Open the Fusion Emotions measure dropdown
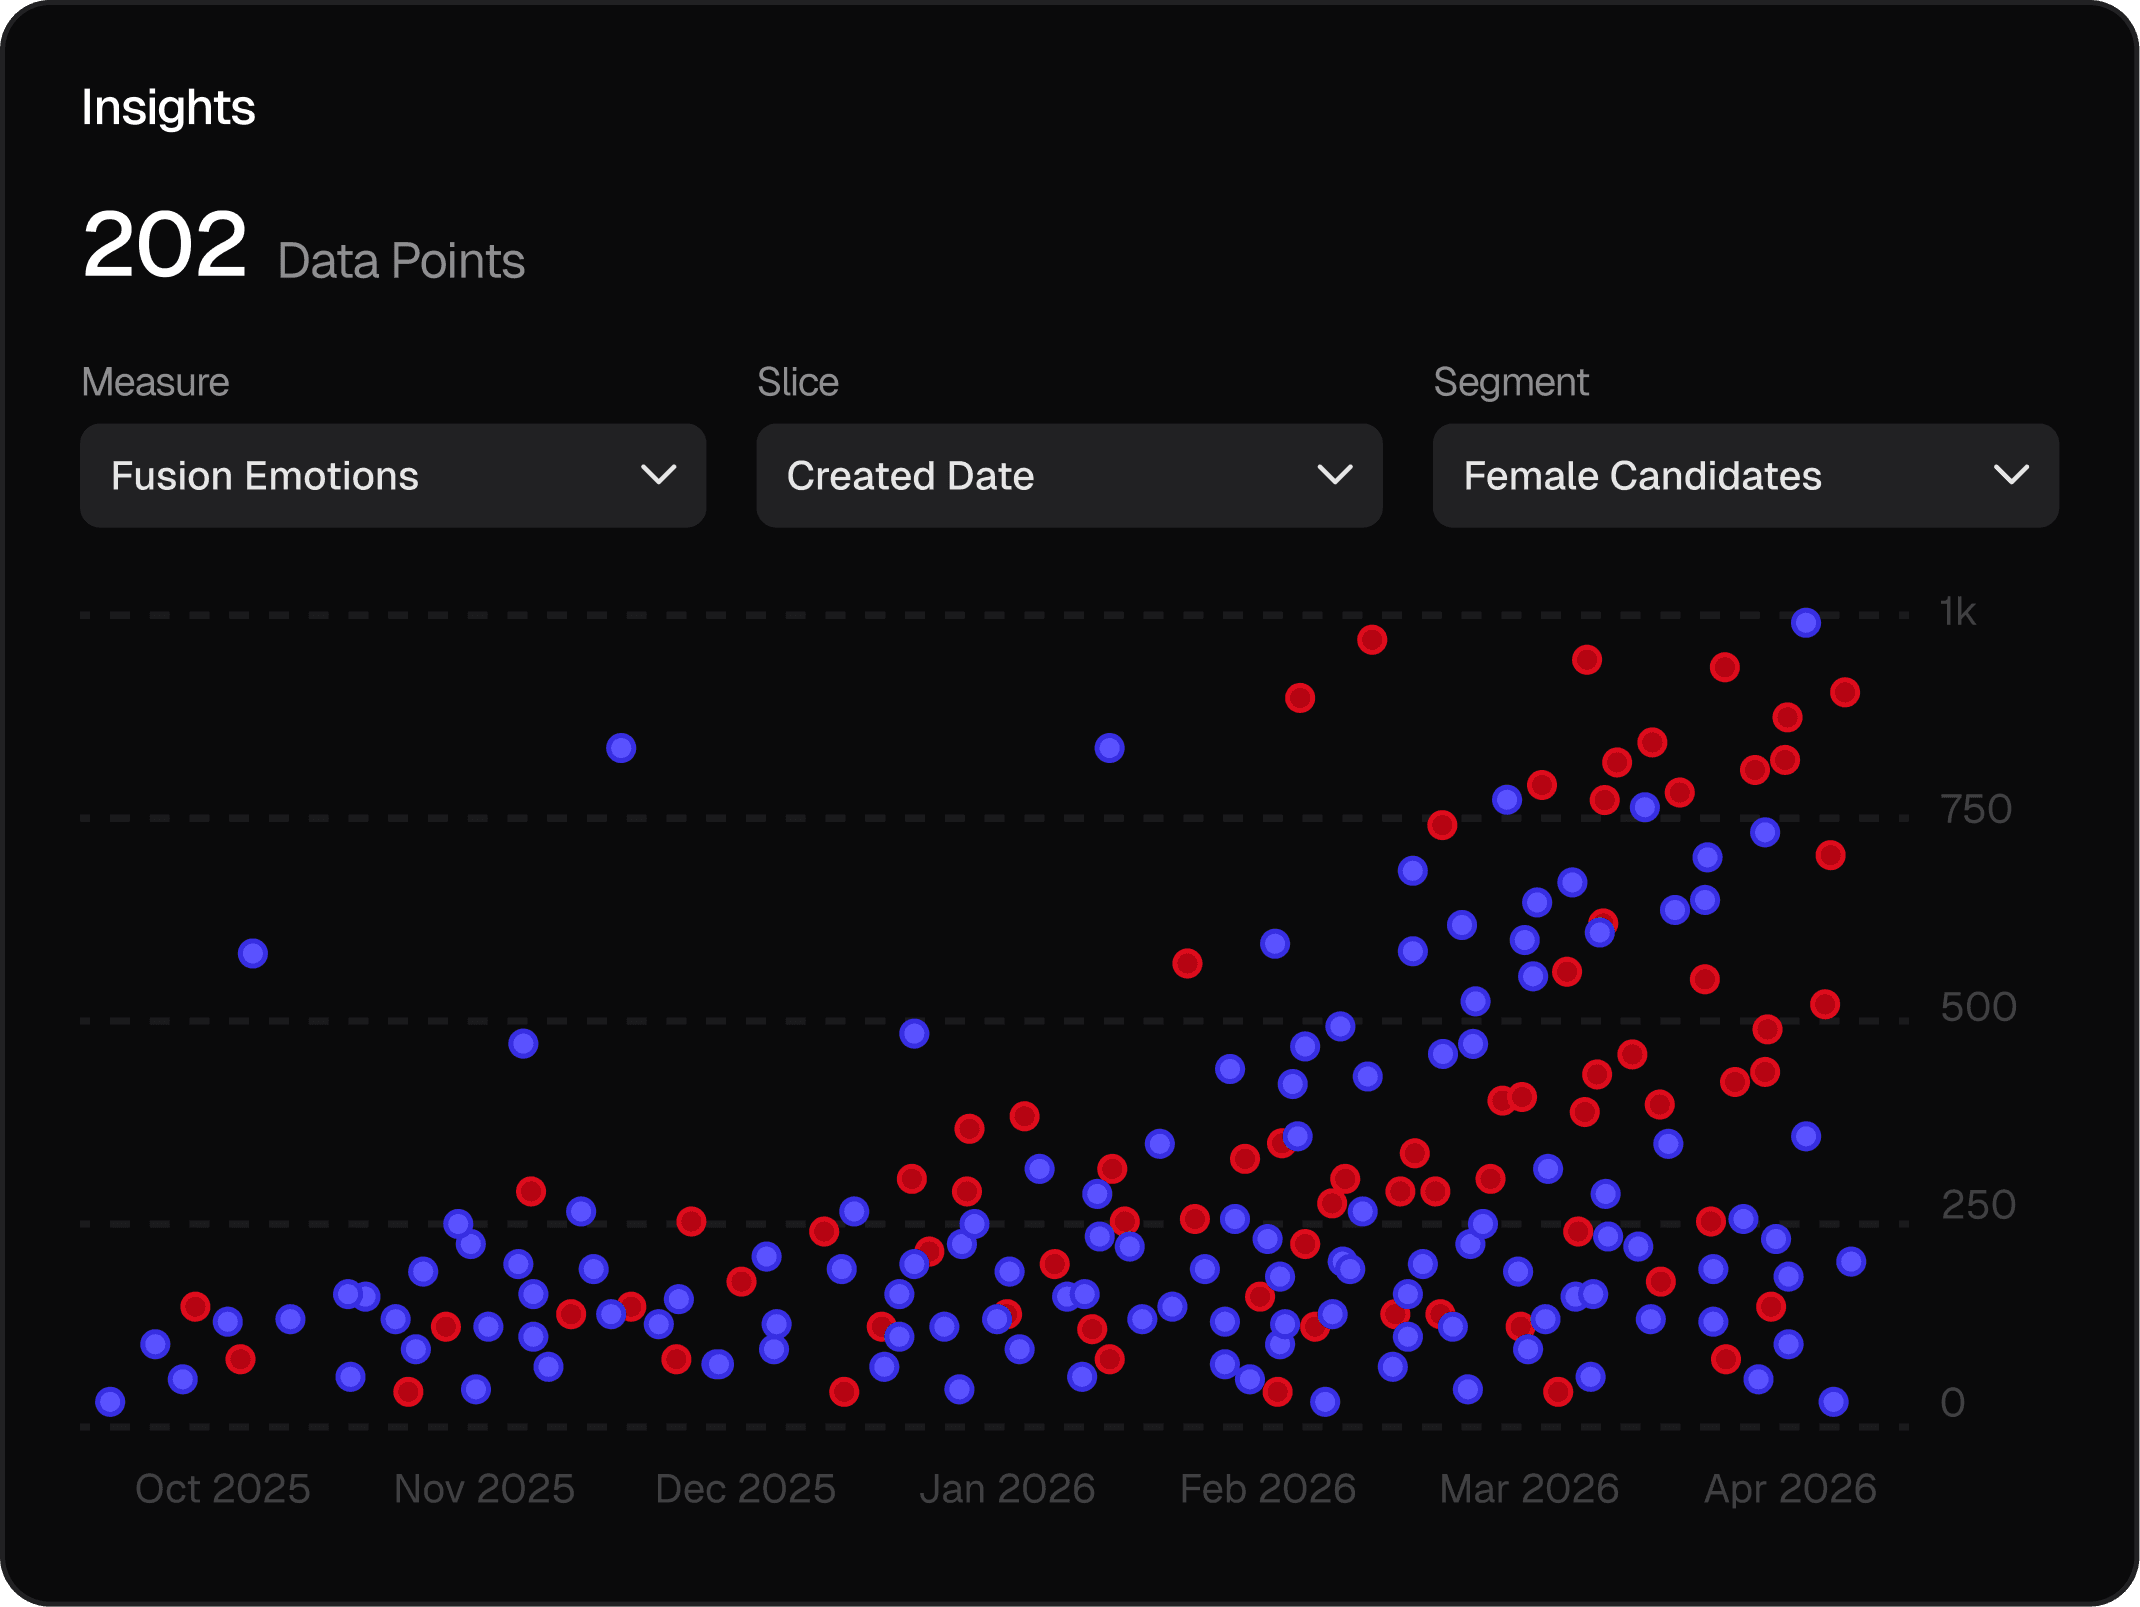 pos(392,476)
